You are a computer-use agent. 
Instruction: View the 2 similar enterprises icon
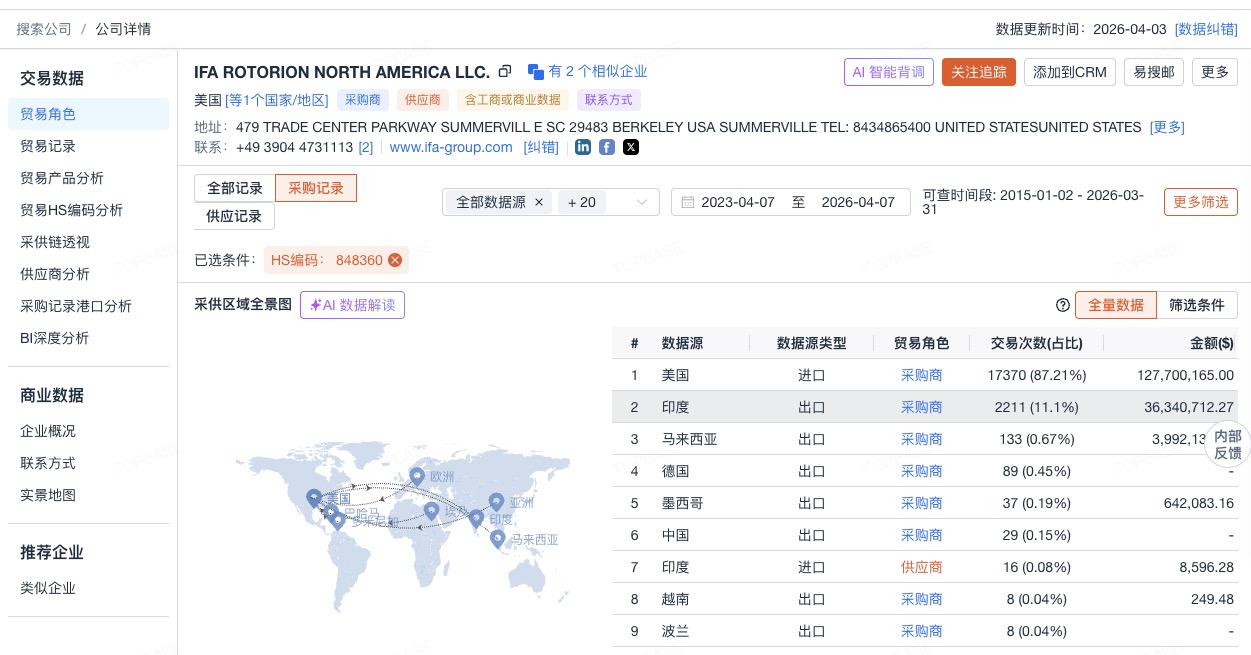tap(536, 71)
